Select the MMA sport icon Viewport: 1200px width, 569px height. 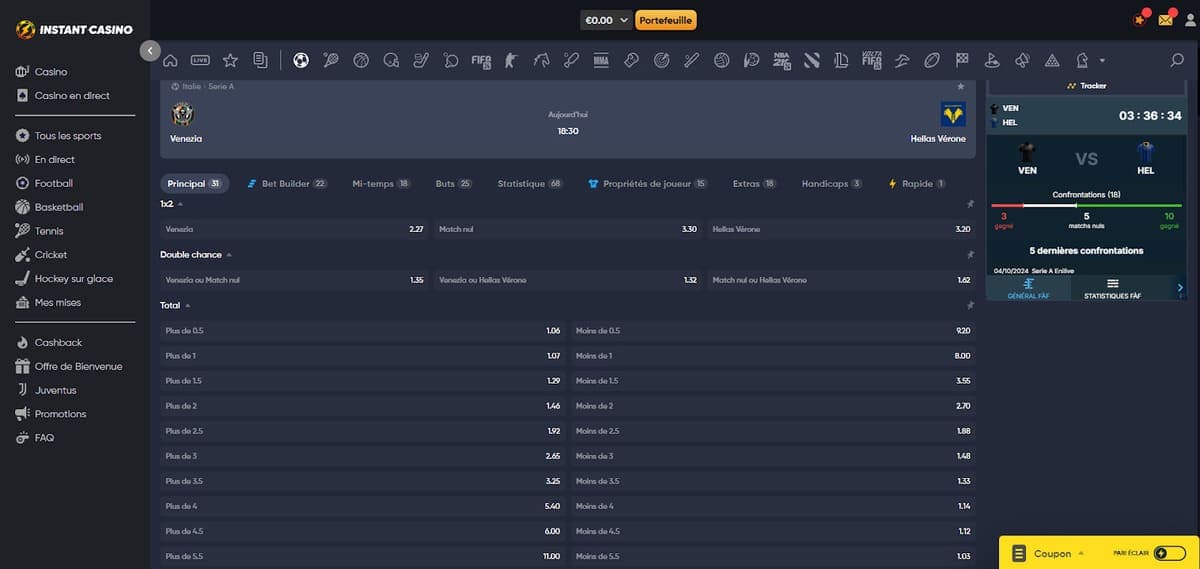coord(601,60)
